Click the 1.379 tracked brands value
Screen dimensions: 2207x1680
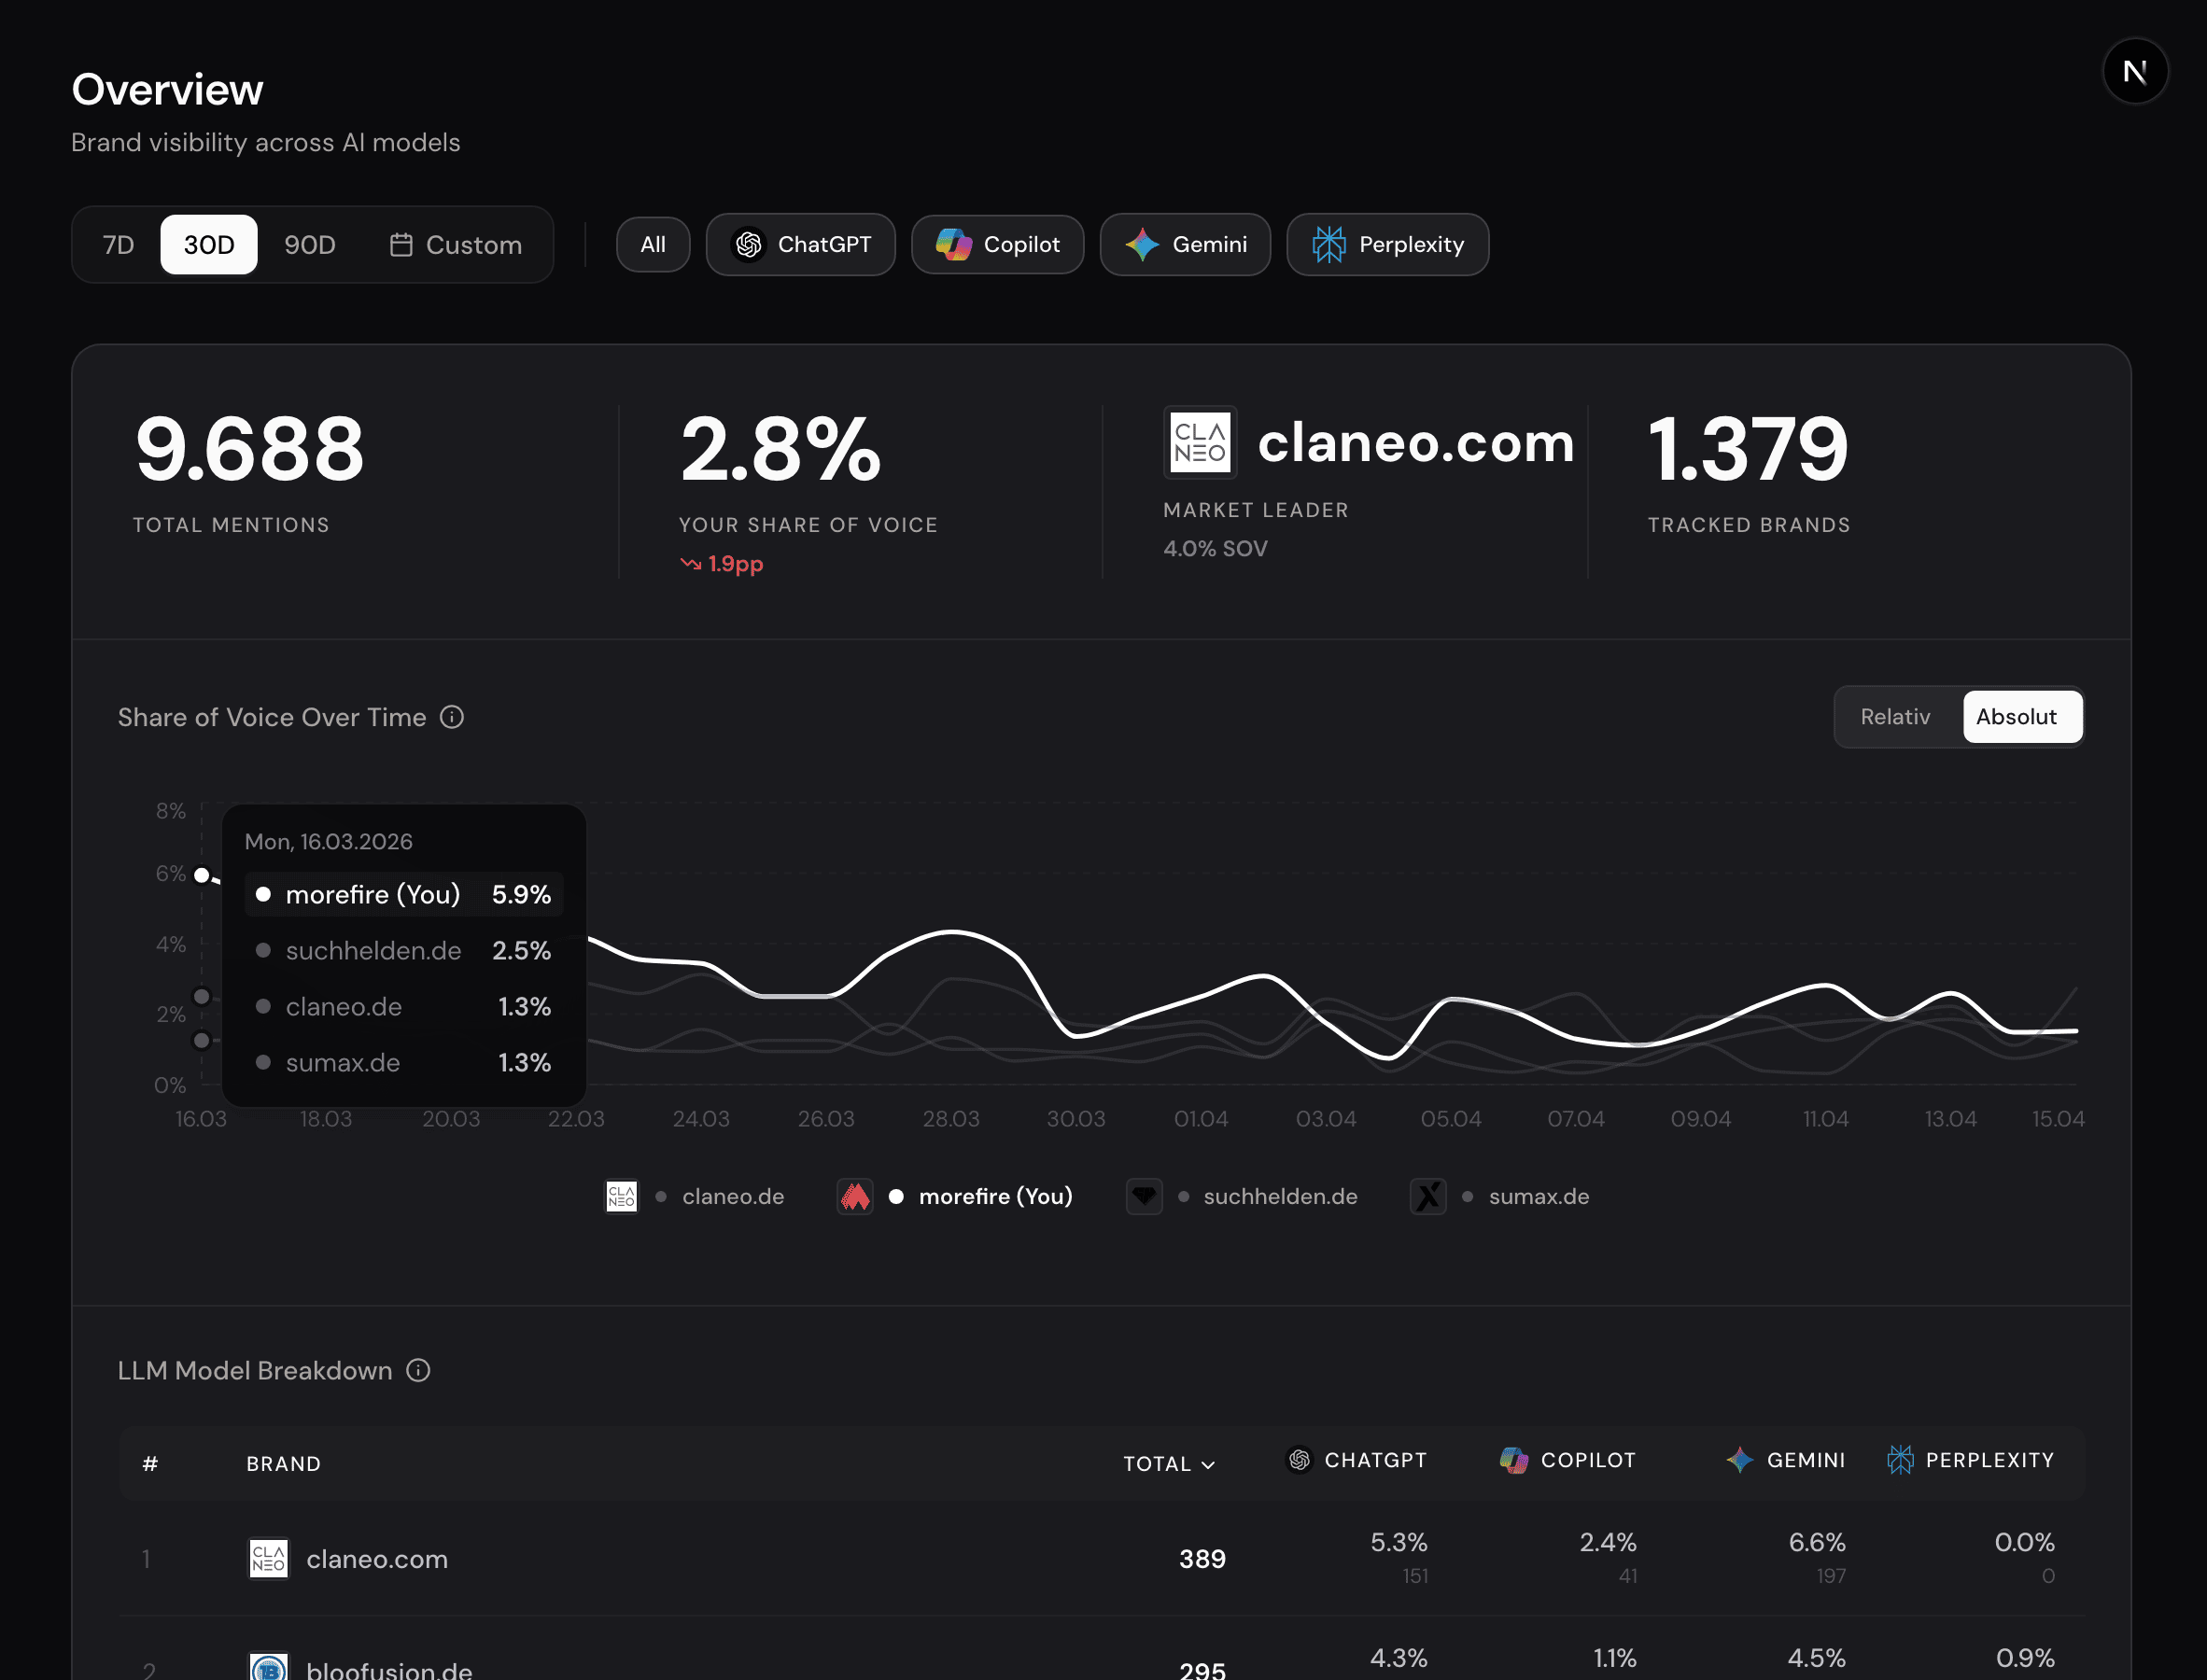click(1748, 449)
